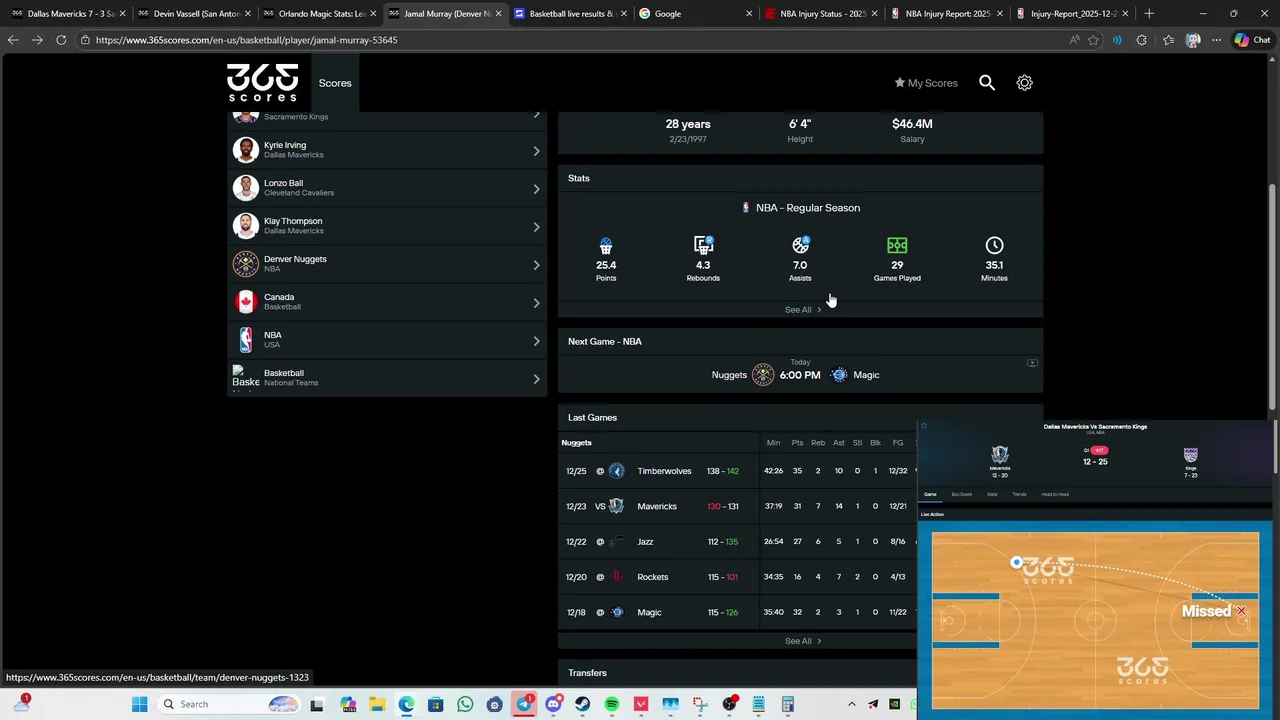Click the Nuggets header in Last Games
The height and width of the screenshot is (720, 1280).
[x=576, y=443]
